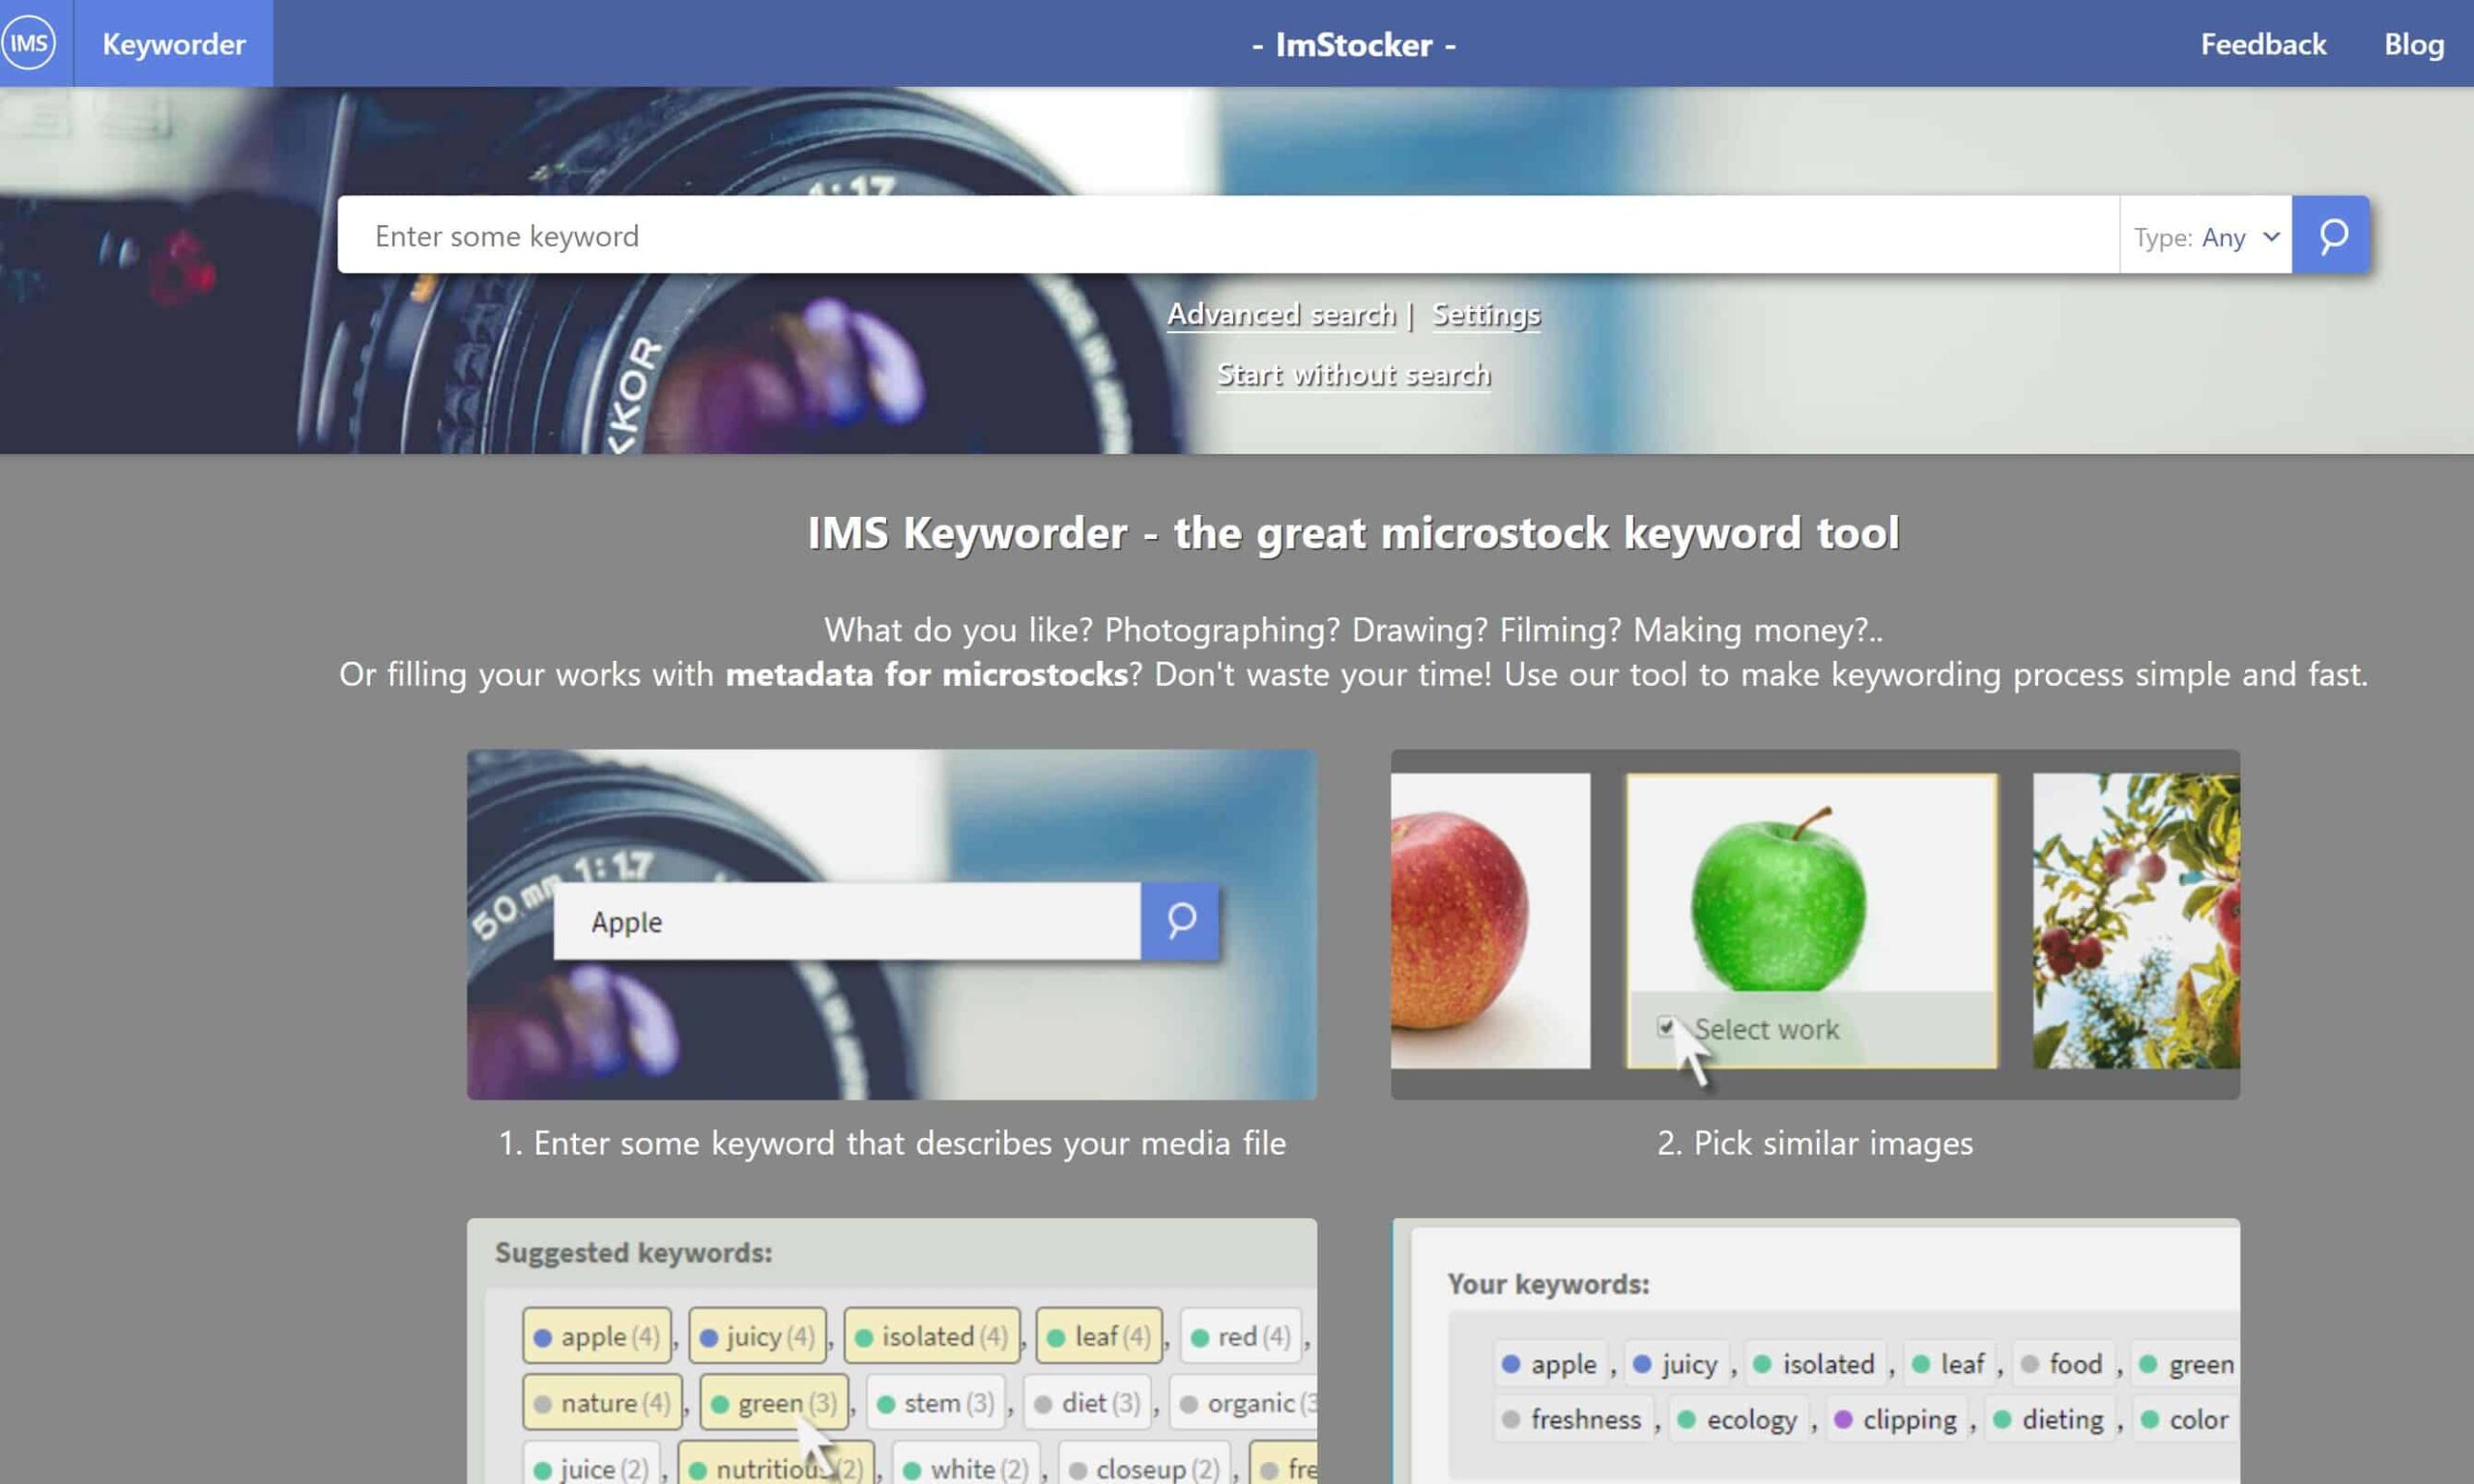Click the red apple example image
Viewport: 2474px width, 1484px height.
[x=1470, y=920]
